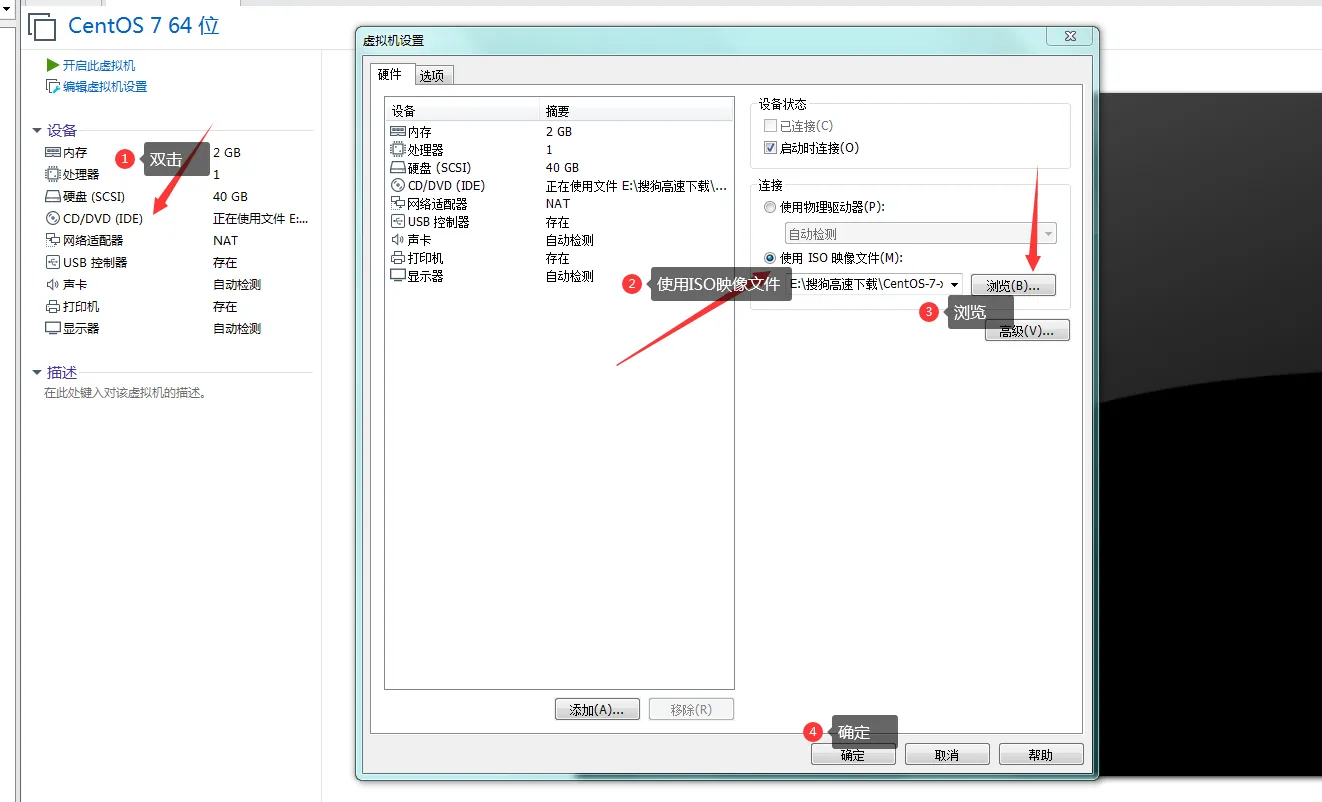Image resolution: width=1322 pixels, height=802 pixels.
Task: Click the 摘要 column header
Action: [x=636, y=111]
